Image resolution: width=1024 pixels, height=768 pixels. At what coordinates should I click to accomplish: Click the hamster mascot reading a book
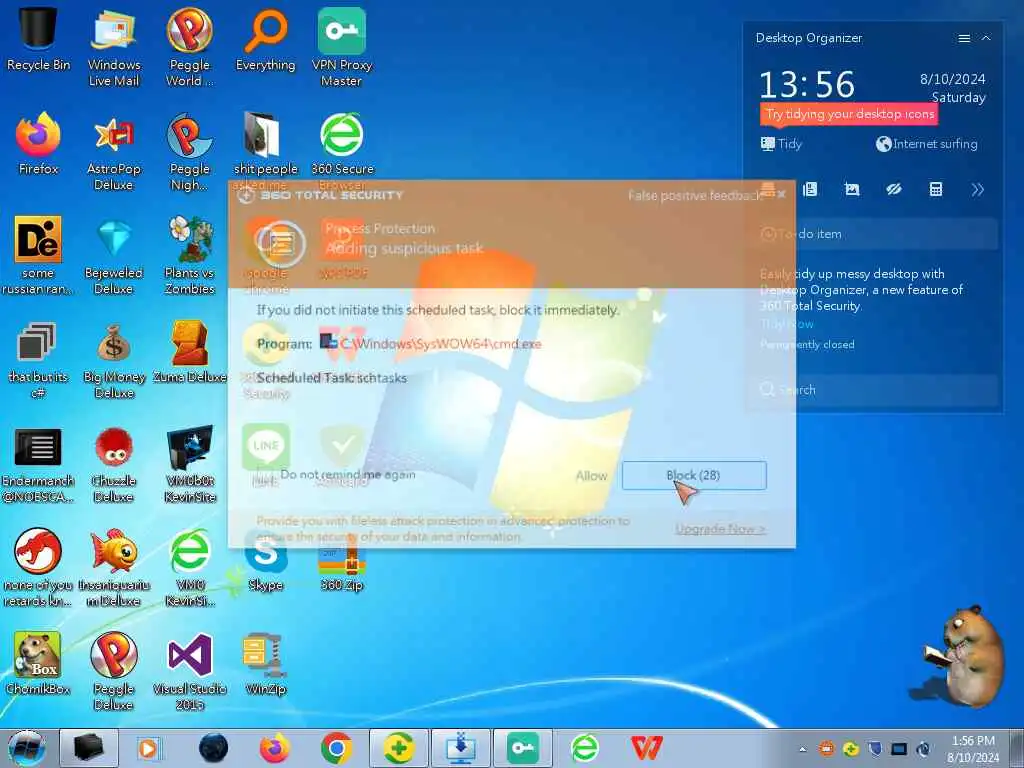click(x=965, y=657)
